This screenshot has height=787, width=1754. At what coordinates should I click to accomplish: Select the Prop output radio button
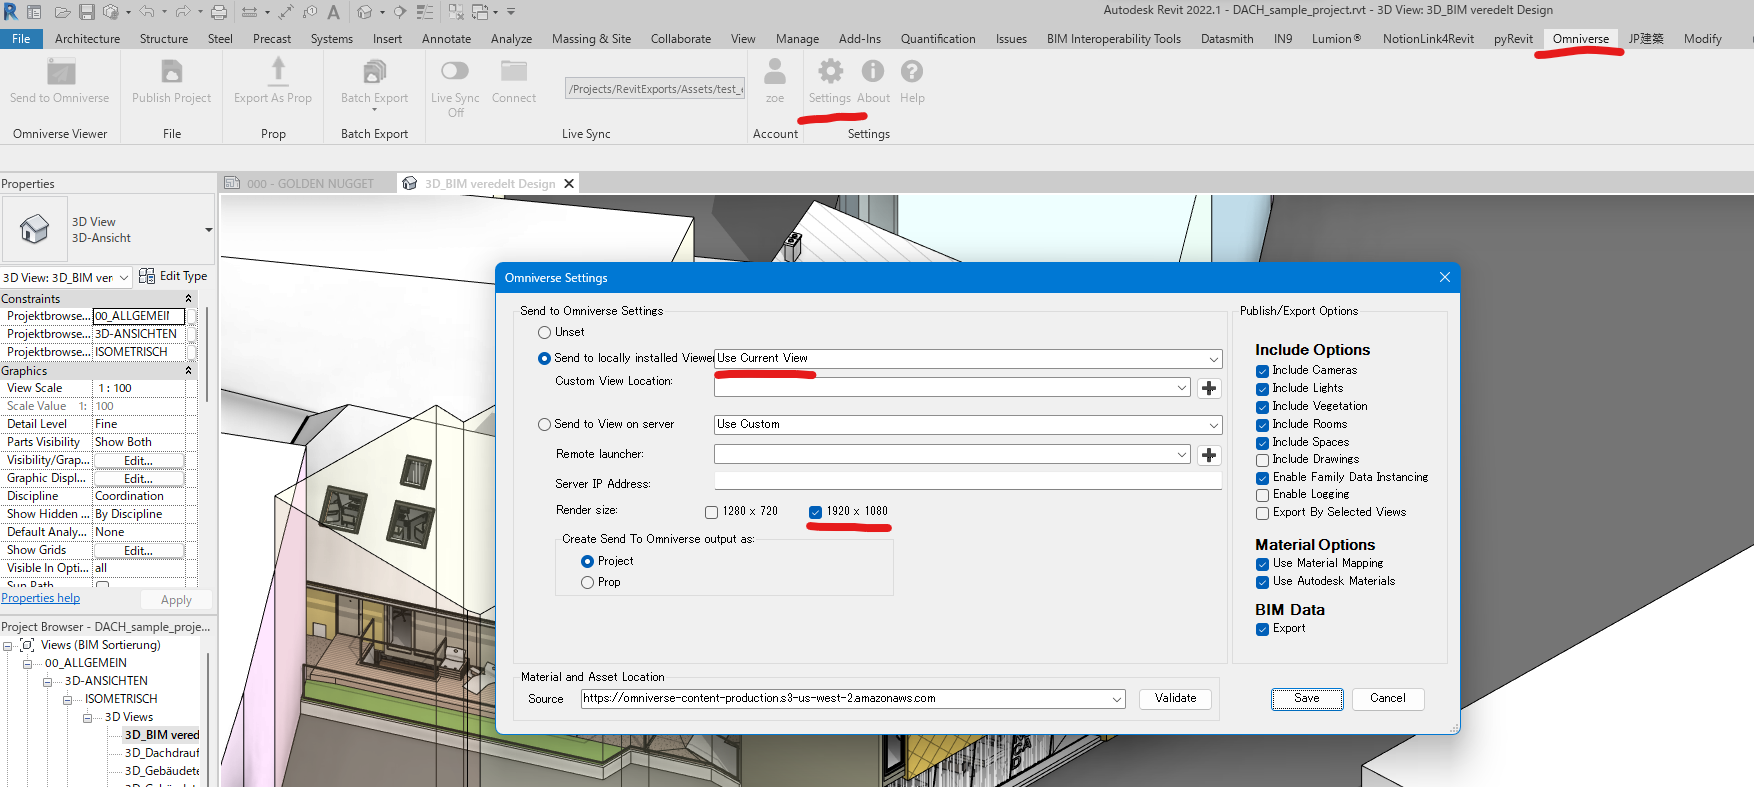pyautogui.click(x=588, y=582)
